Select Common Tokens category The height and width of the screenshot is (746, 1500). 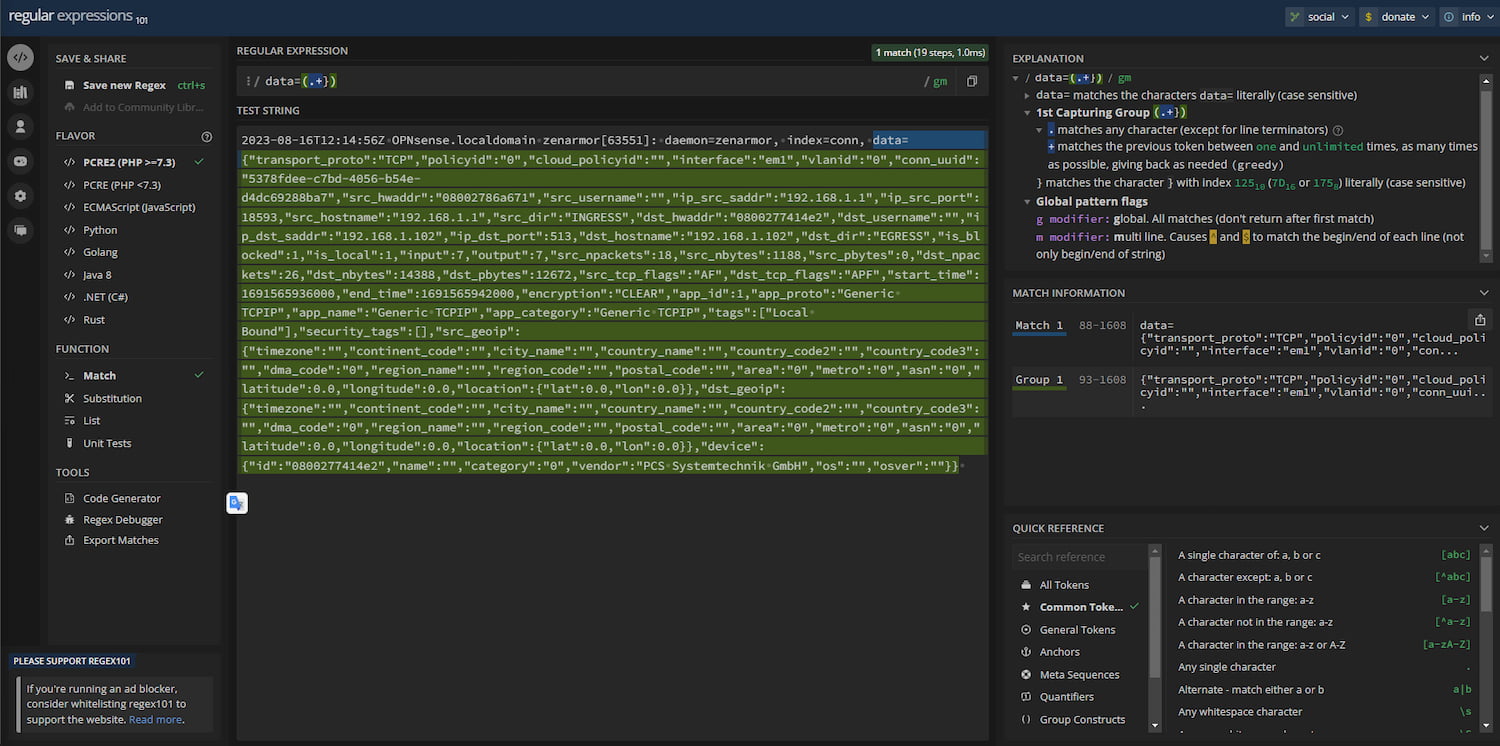pos(1079,607)
